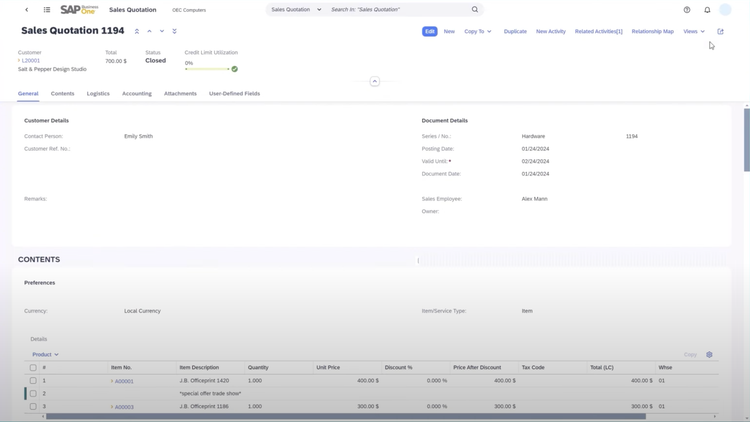The height and width of the screenshot is (422, 750).
Task: Open the help question mark icon
Action: coord(687,10)
